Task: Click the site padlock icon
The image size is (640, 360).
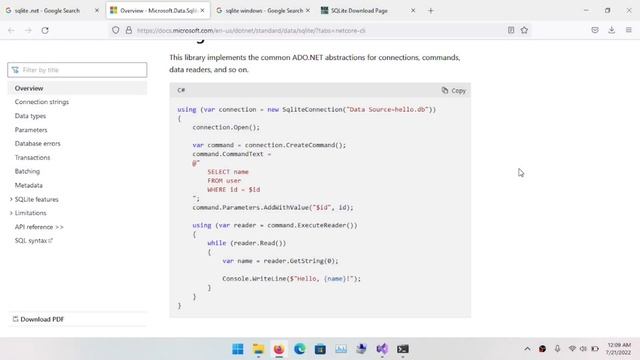Action: pos(129,30)
